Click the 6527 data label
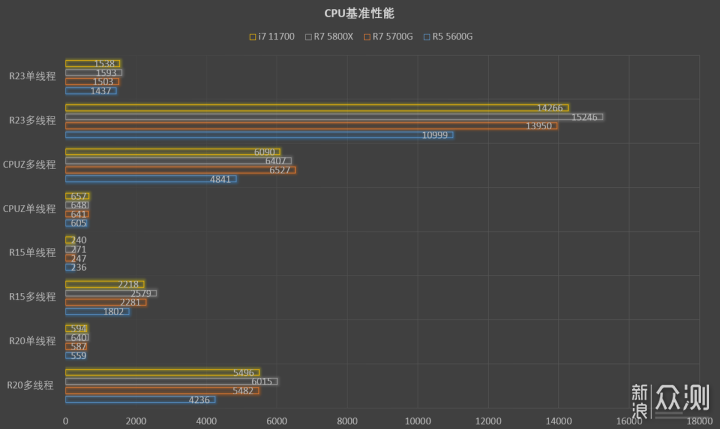This screenshot has height=429, width=720. [280, 170]
